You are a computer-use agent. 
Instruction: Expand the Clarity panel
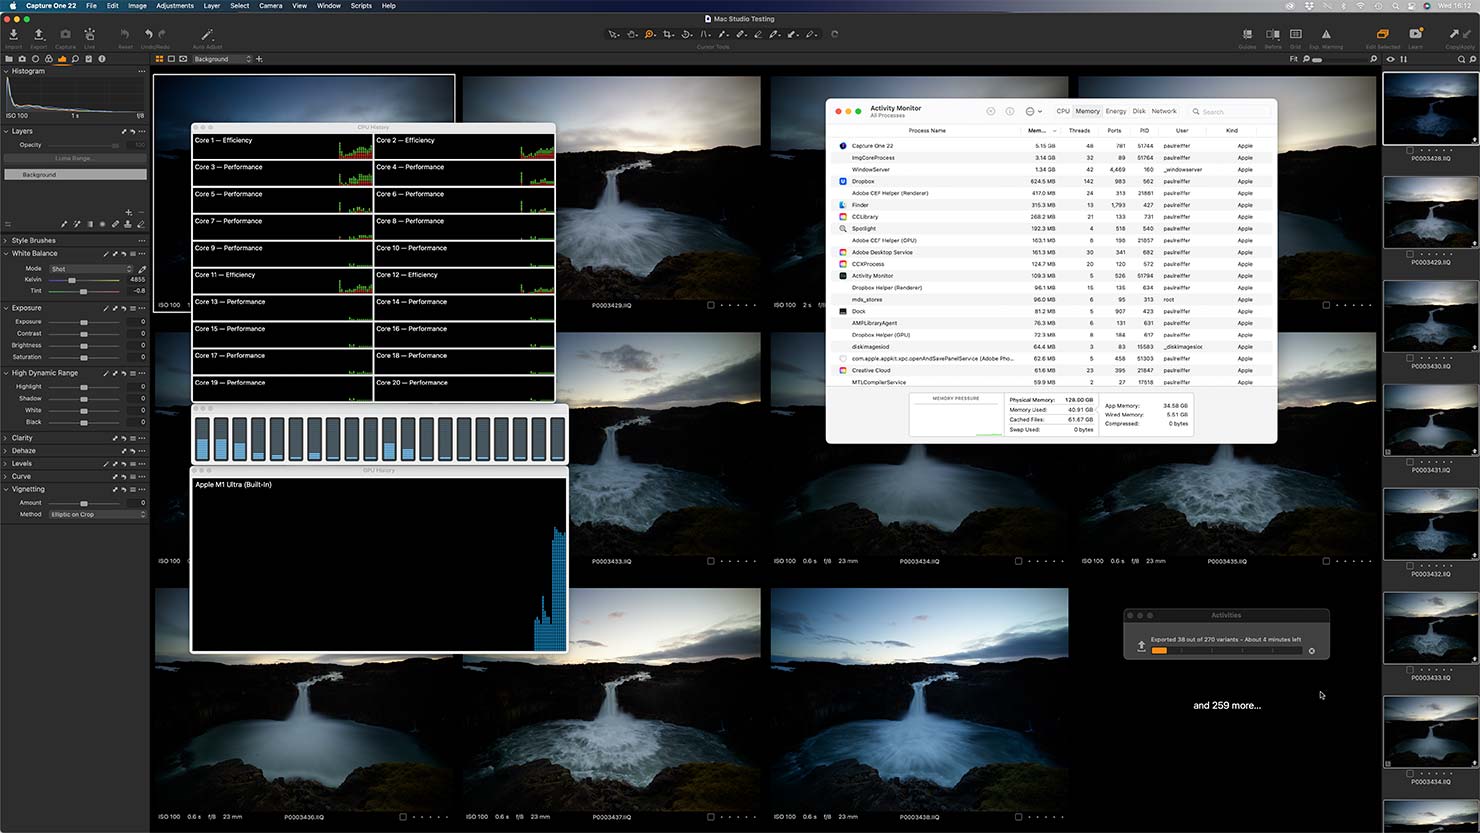click(x=5, y=438)
